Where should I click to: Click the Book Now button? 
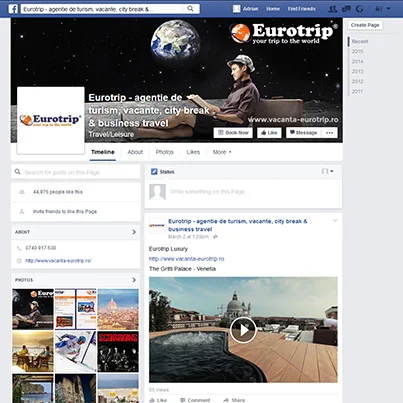click(233, 133)
